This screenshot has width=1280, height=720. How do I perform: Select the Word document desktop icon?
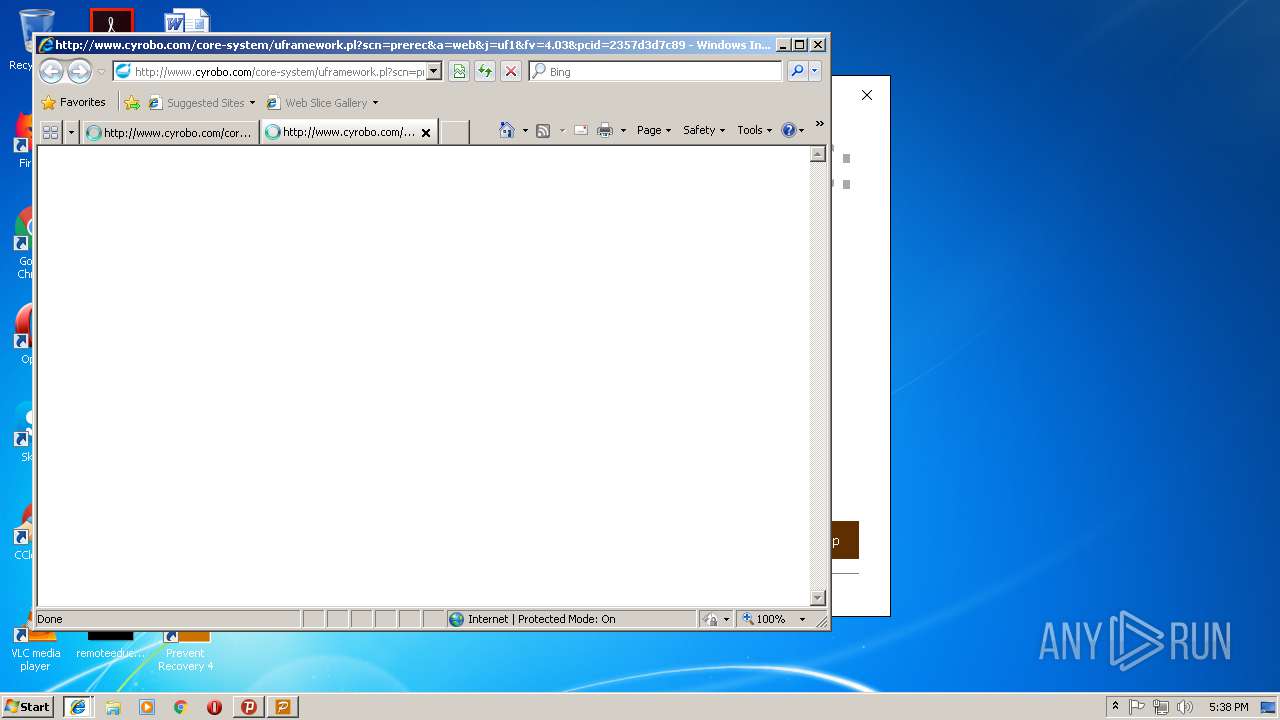187,22
